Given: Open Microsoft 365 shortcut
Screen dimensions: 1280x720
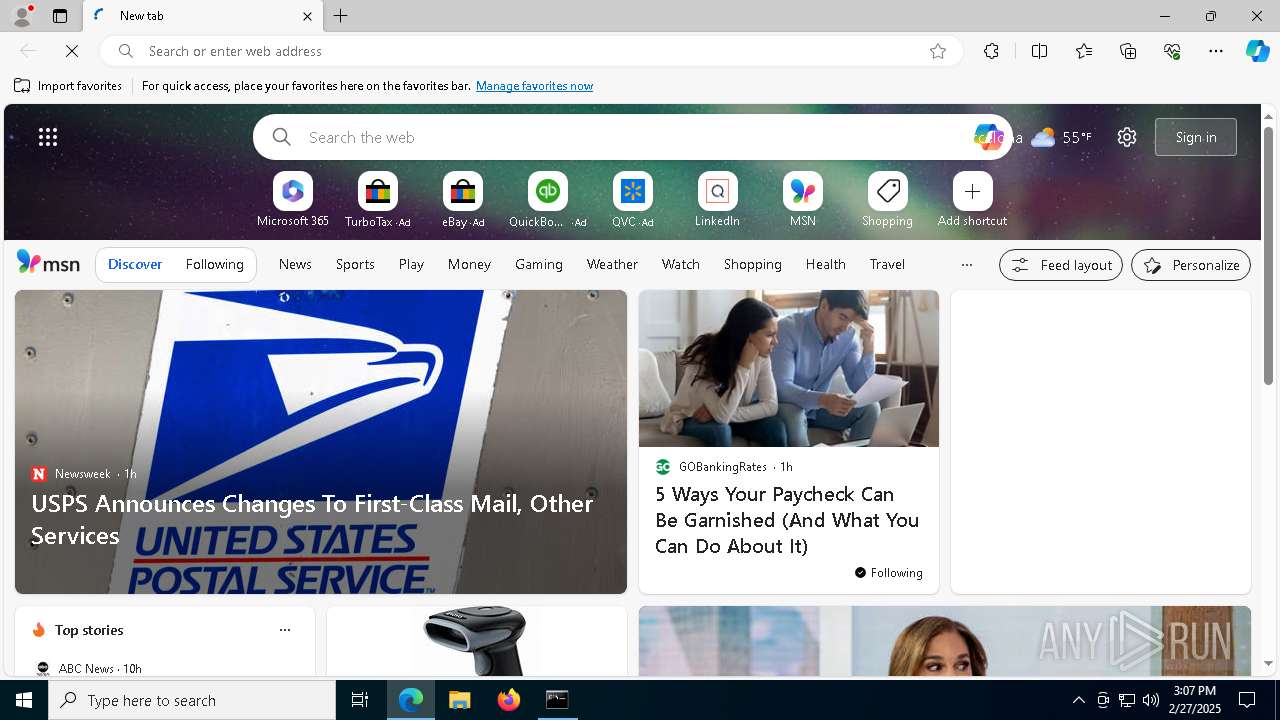Looking at the screenshot, I should [292, 200].
